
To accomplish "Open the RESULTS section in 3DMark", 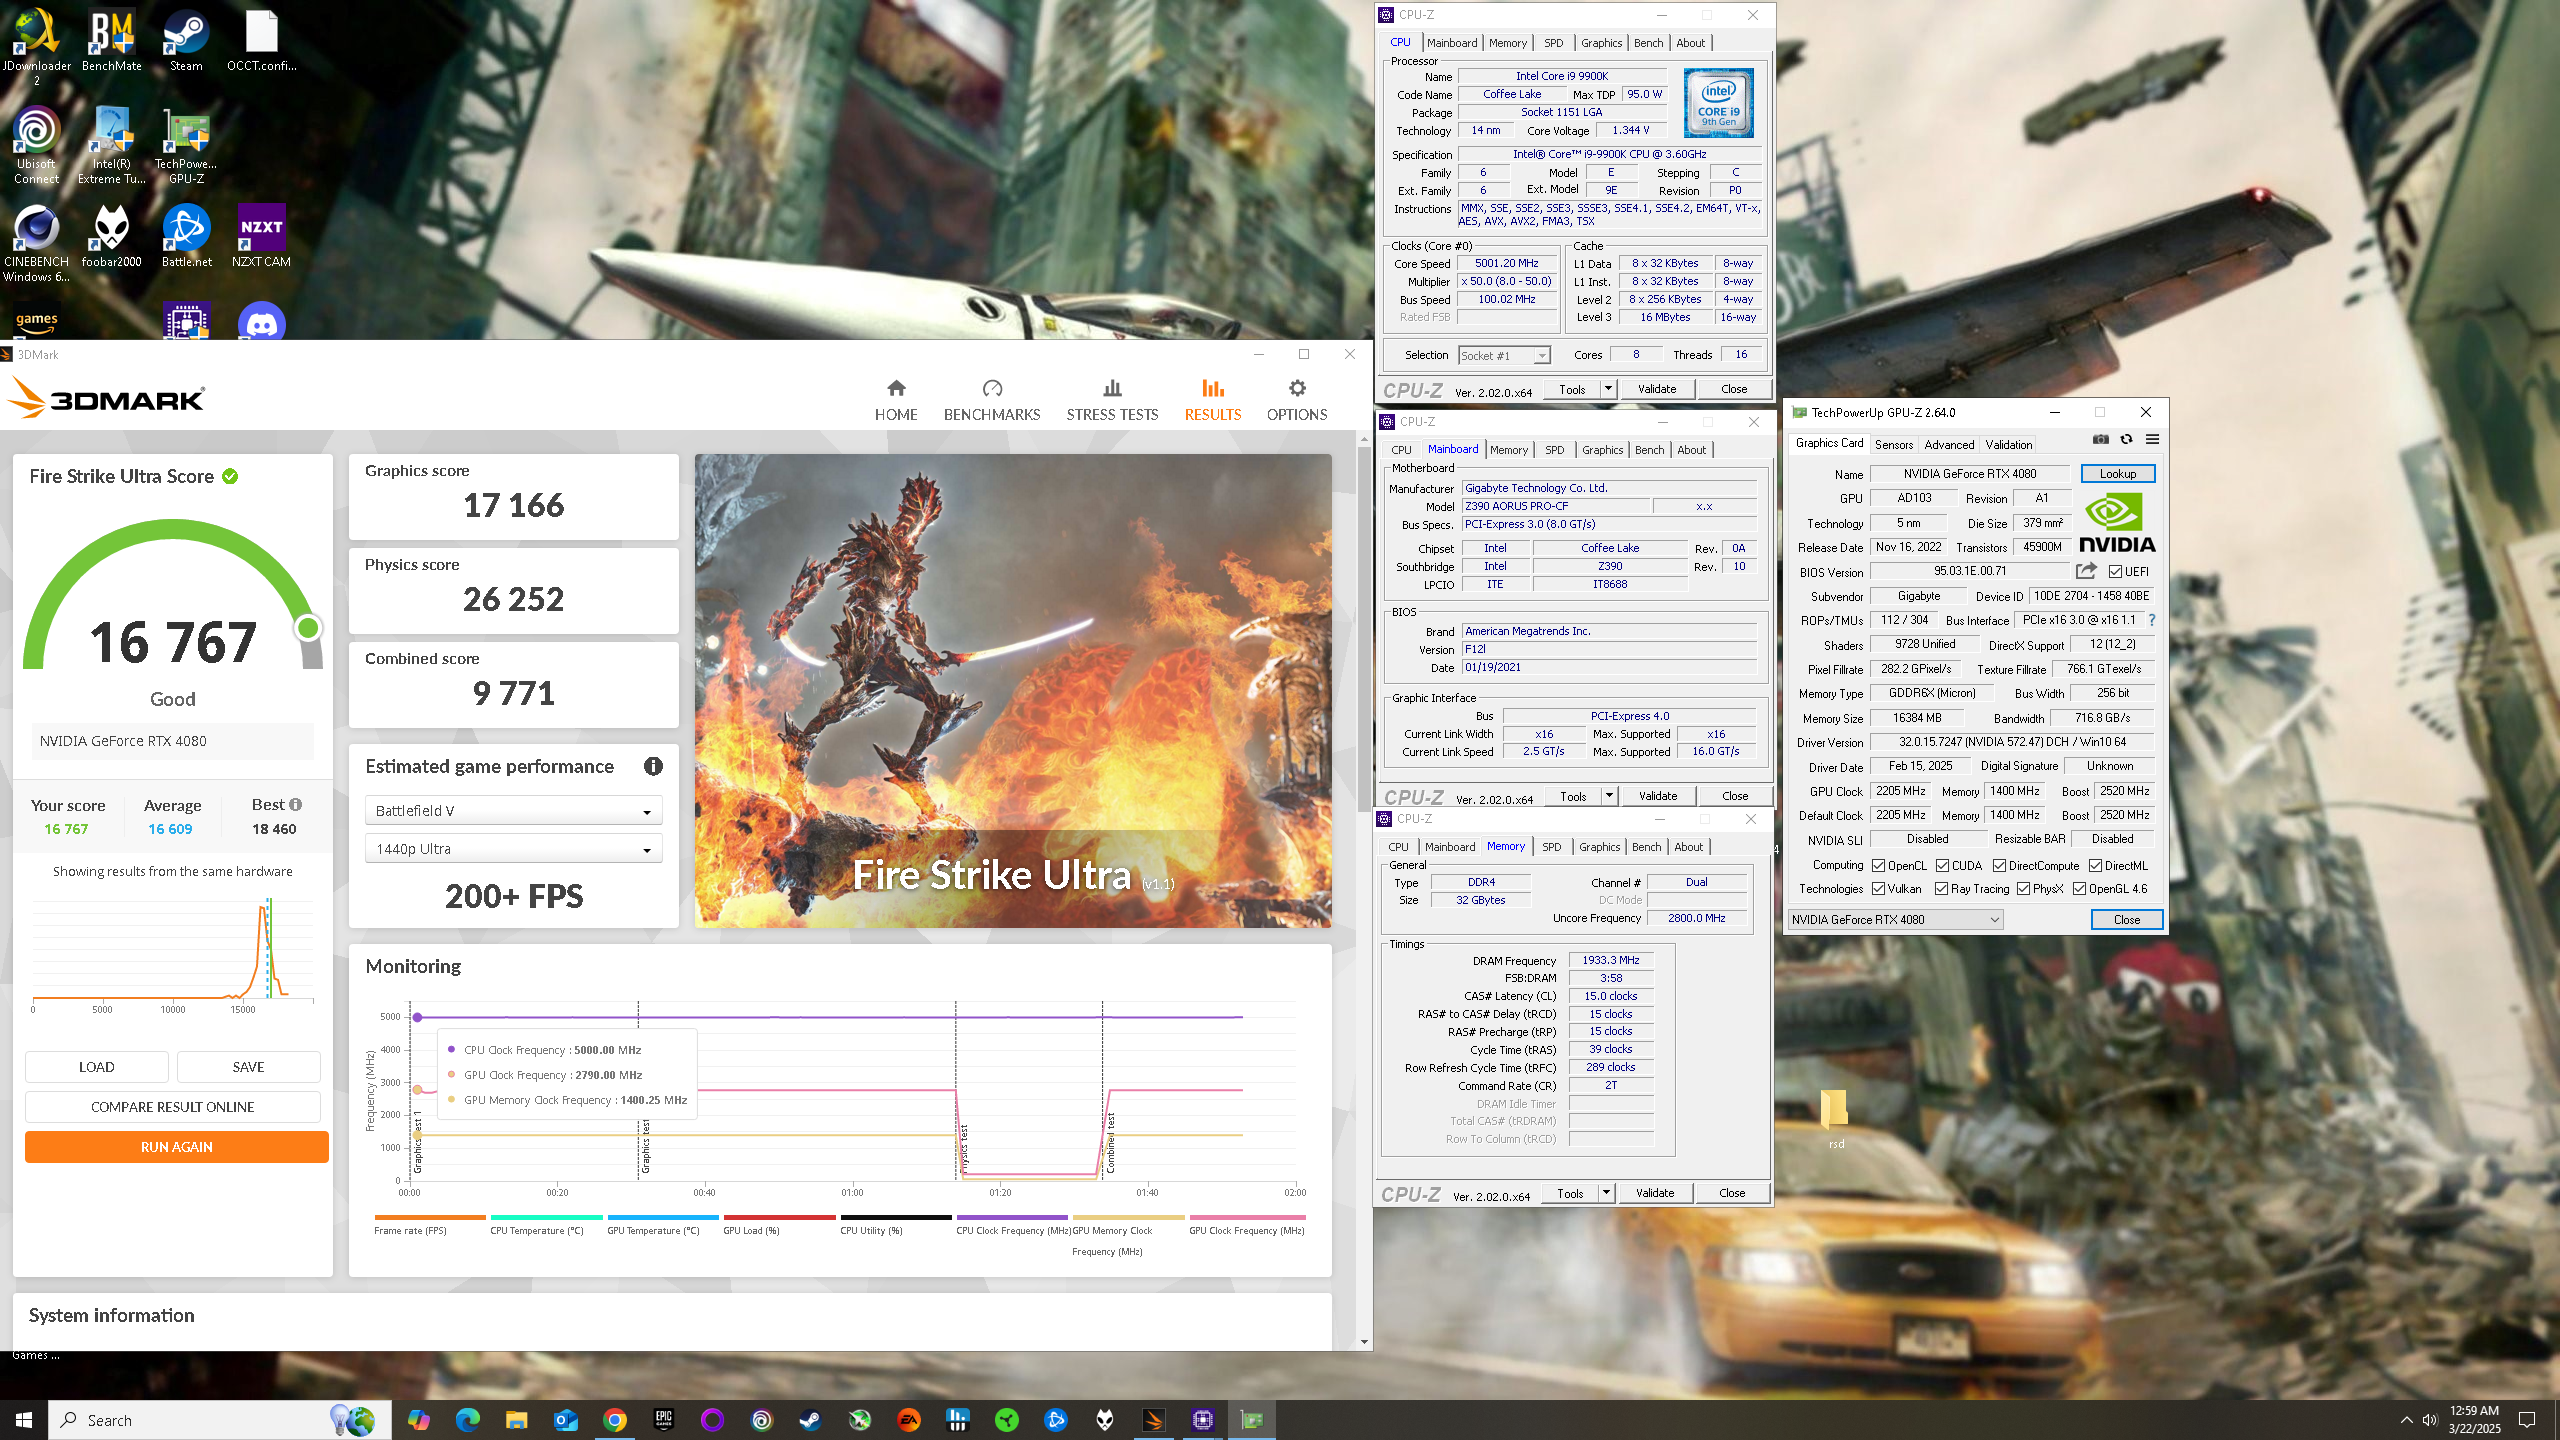I will point(1212,400).
